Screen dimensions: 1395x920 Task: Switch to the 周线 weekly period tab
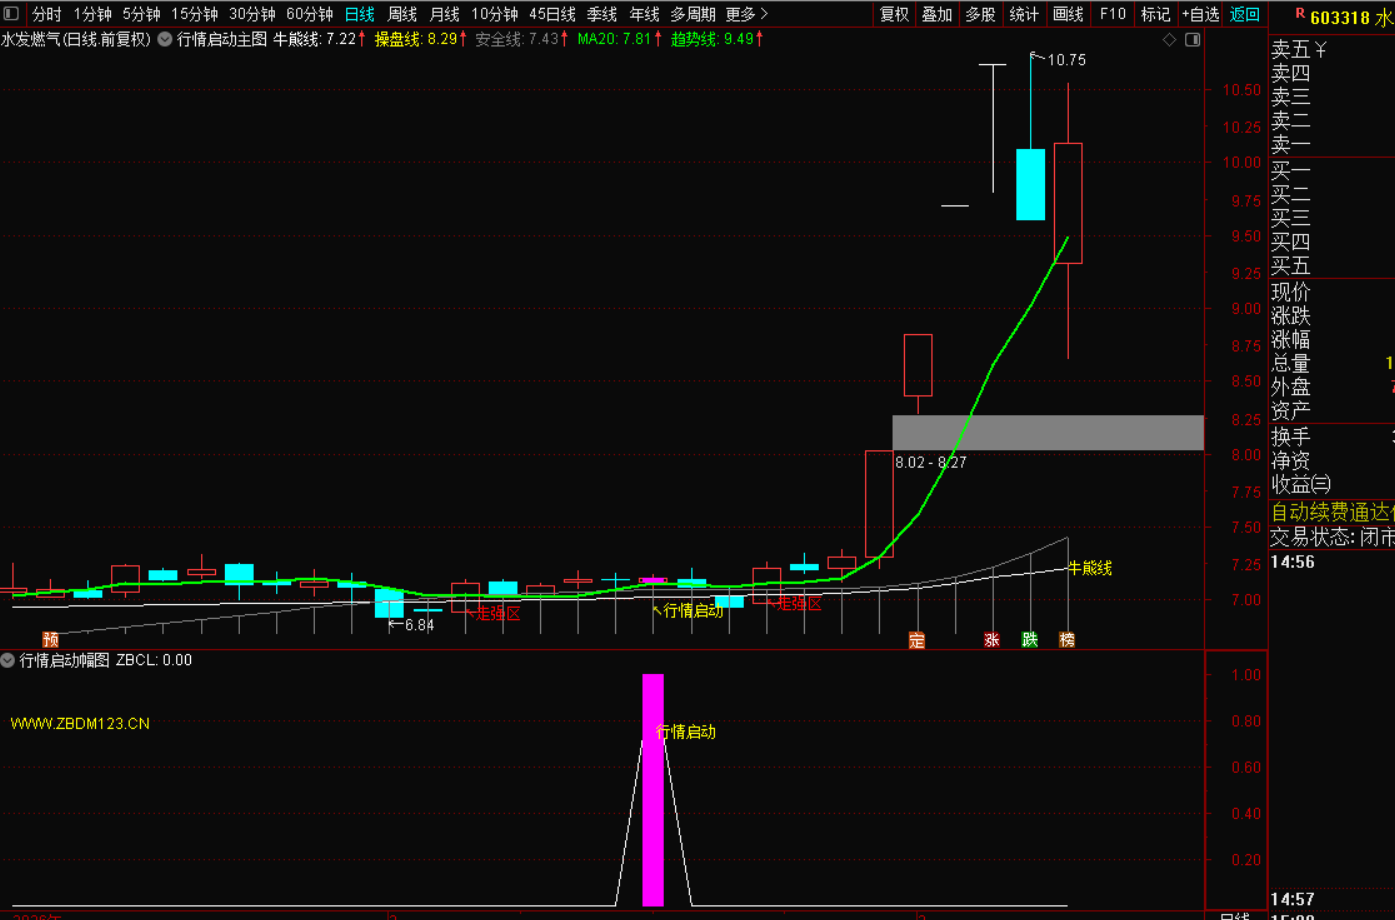(402, 14)
